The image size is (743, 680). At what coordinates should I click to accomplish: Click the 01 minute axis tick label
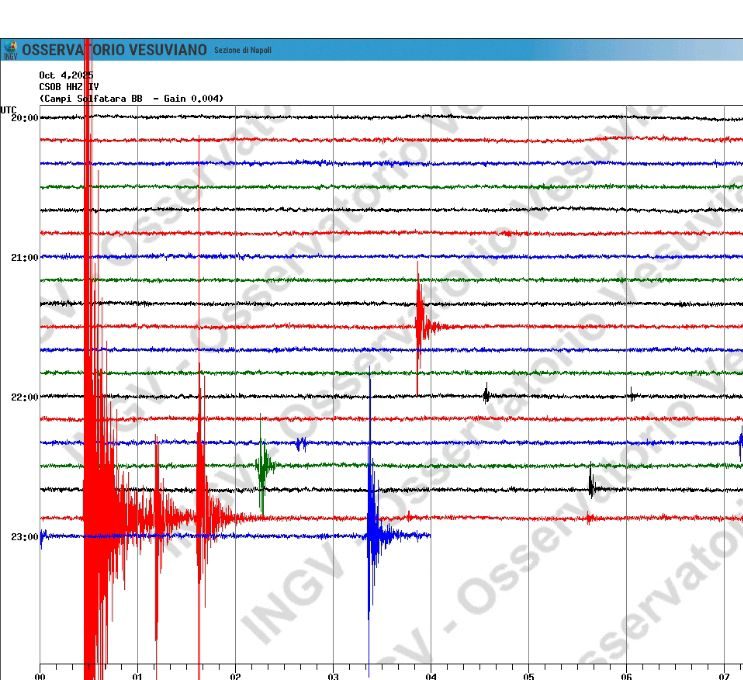[x=137, y=676]
